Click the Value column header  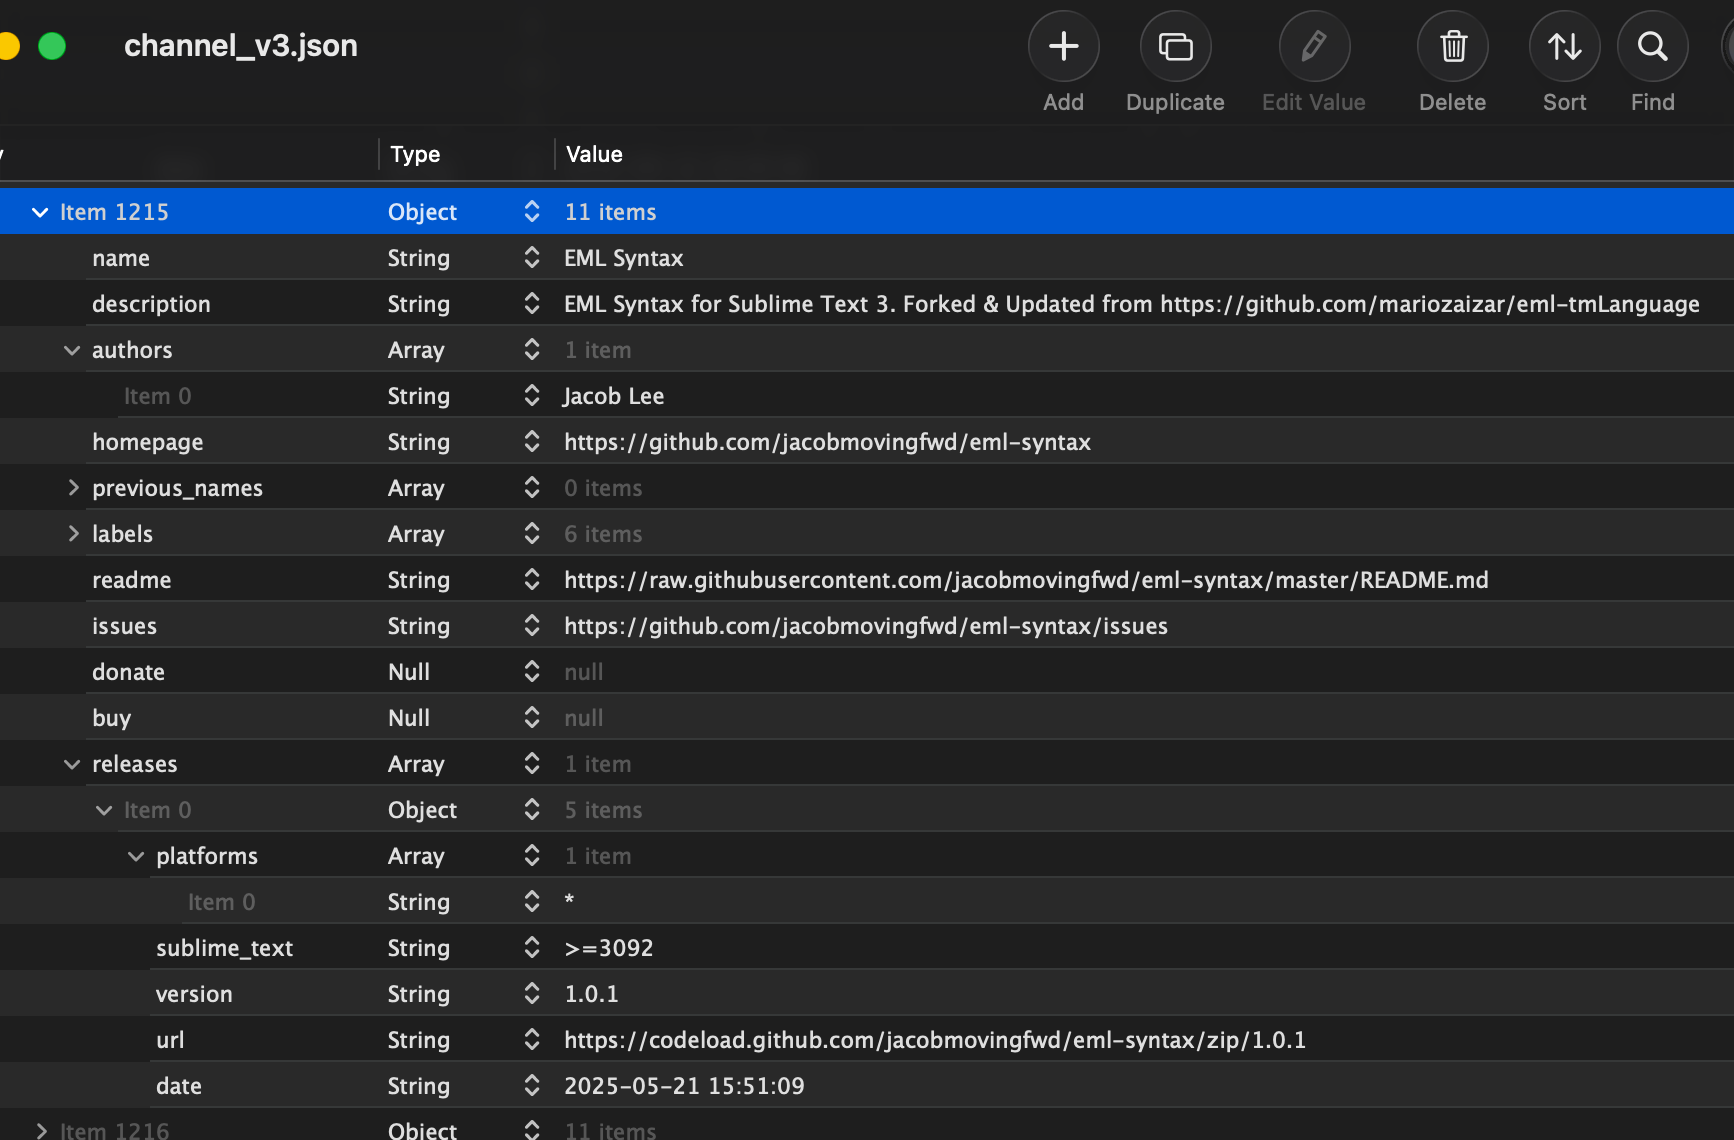click(594, 154)
